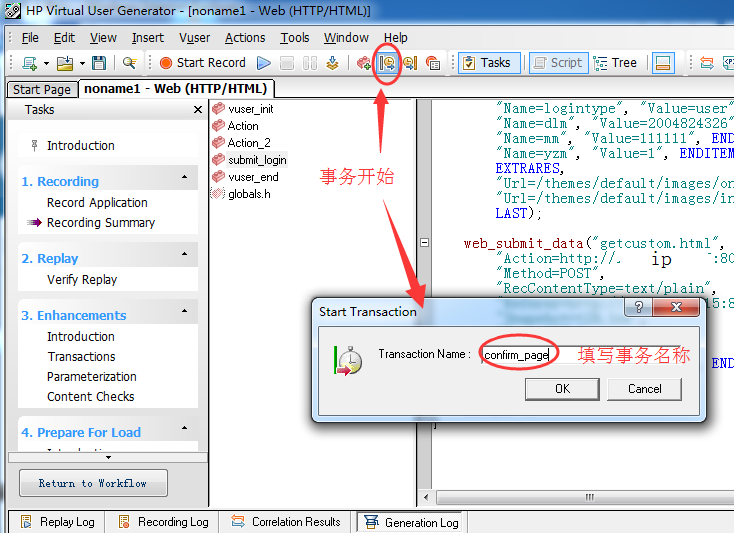This screenshot has width=734, height=533.
Task: Click OK in Start Transaction dialog
Action: click(x=562, y=389)
